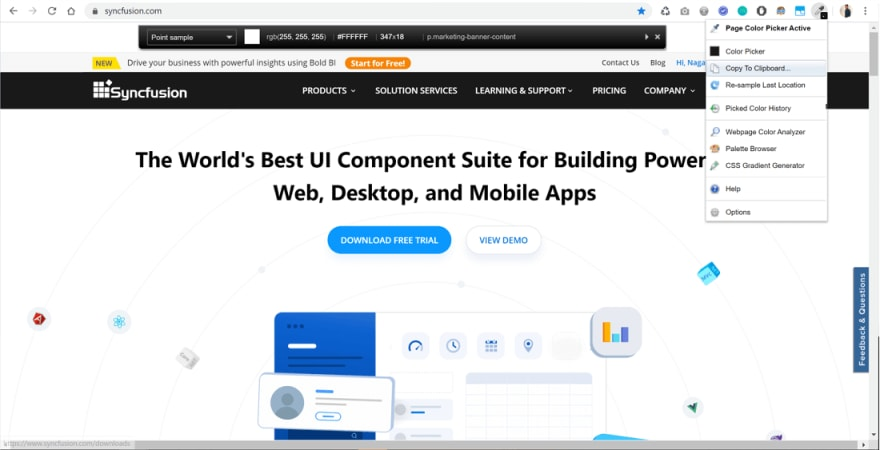Click the browser forward arrow
Viewport: 880px width, 450px height.
tap(33, 11)
